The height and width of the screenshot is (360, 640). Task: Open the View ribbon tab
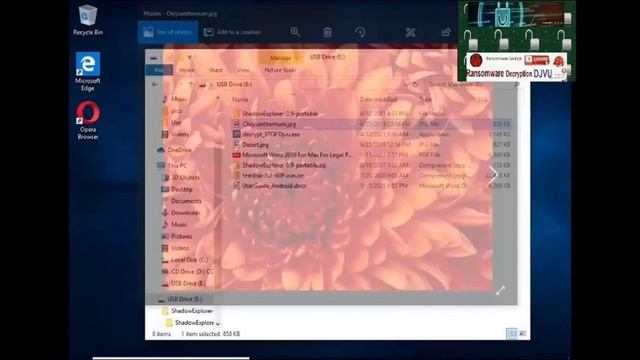[243, 70]
